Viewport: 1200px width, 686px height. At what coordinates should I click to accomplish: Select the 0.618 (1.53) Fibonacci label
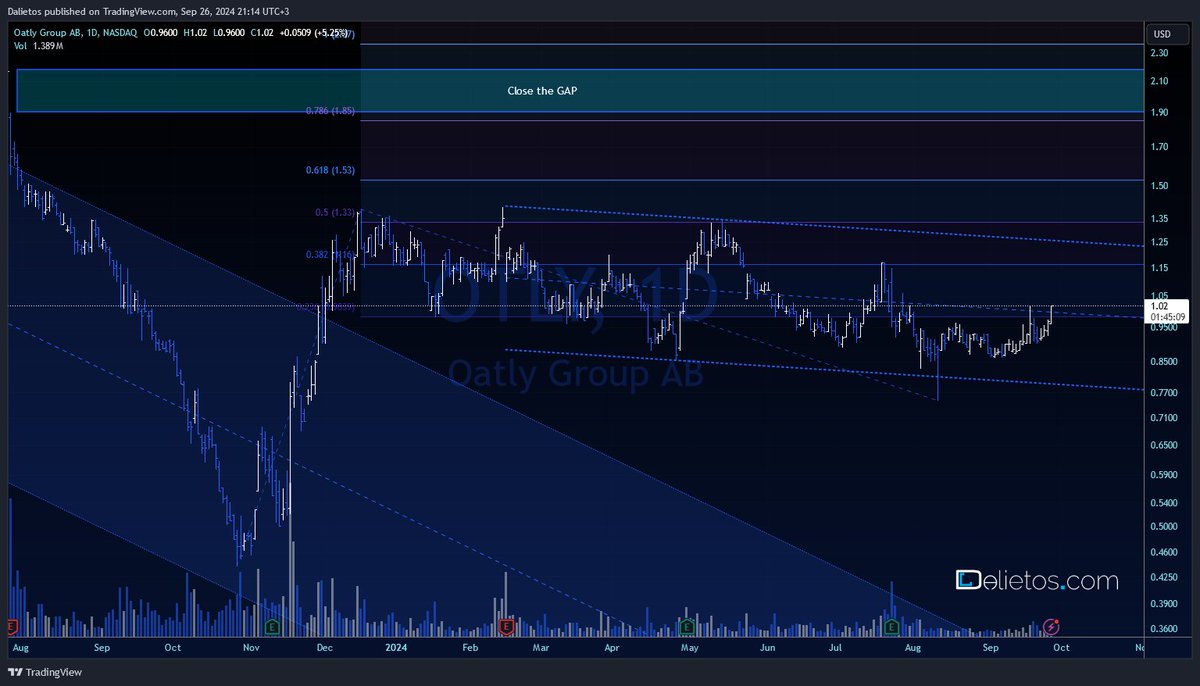coord(330,171)
